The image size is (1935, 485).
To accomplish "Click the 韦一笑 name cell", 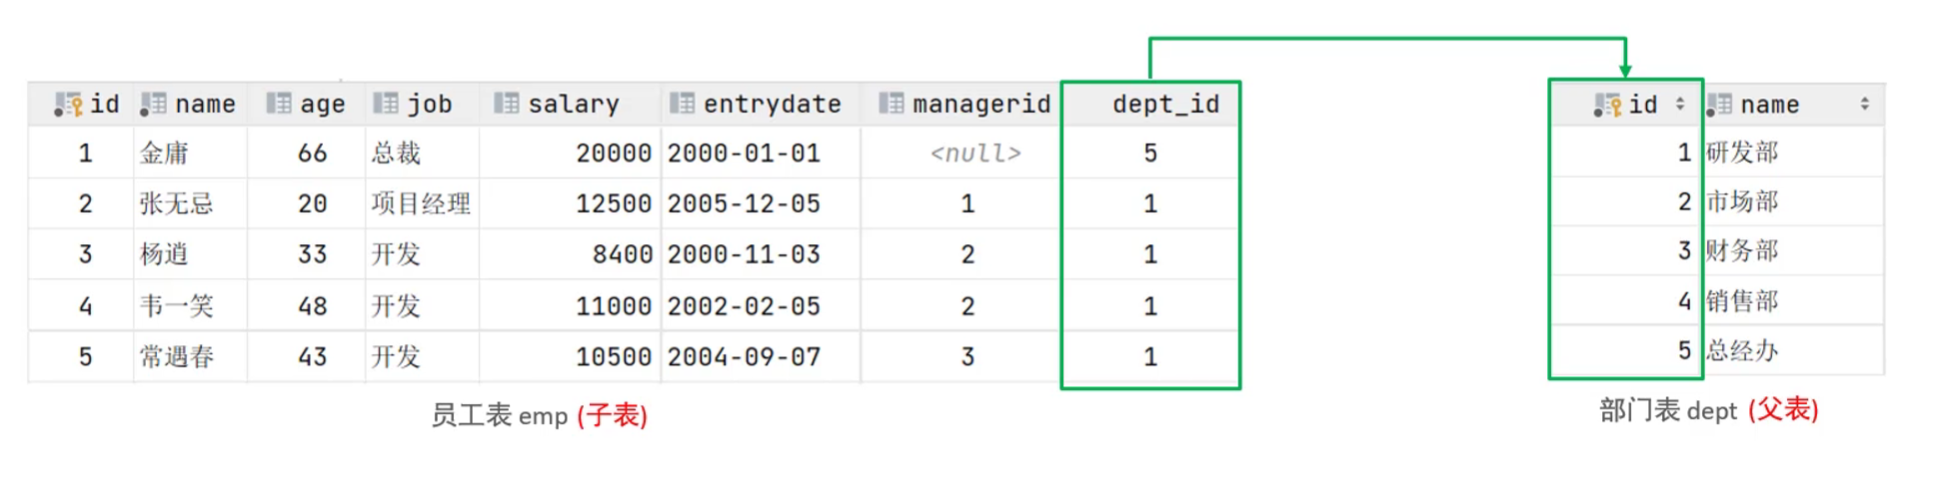I will click(177, 306).
